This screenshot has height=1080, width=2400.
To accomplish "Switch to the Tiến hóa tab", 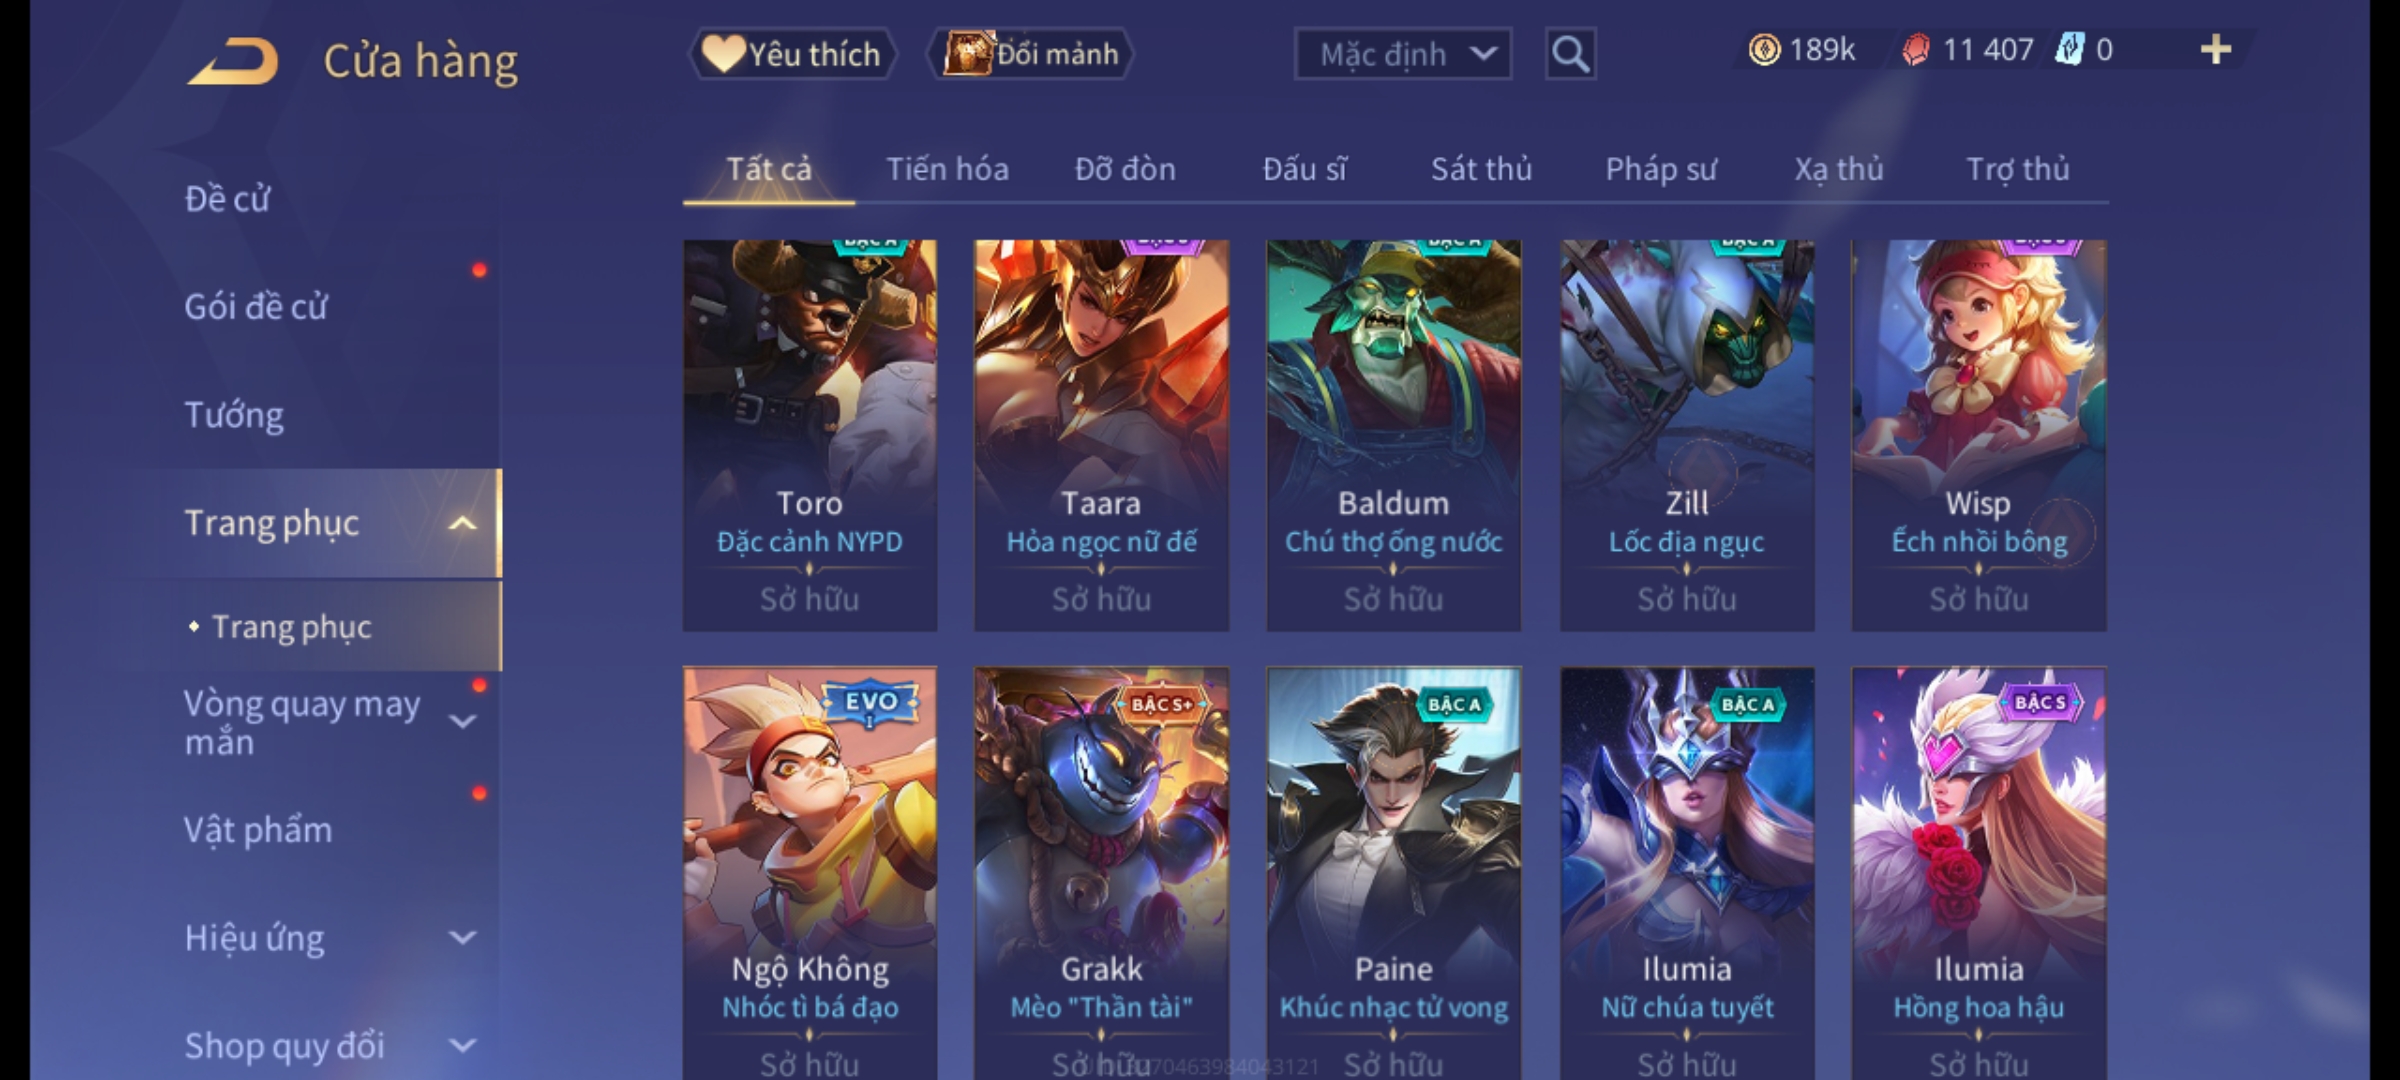I will (947, 169).
